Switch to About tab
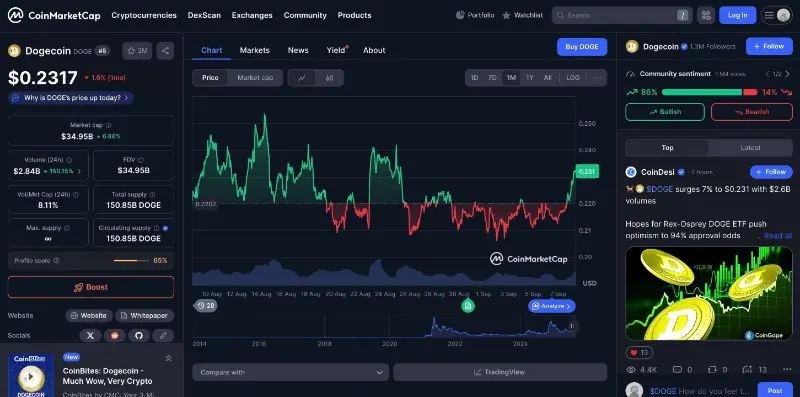Viewport: 800px width, 397px height. click(x=374, y=50)
